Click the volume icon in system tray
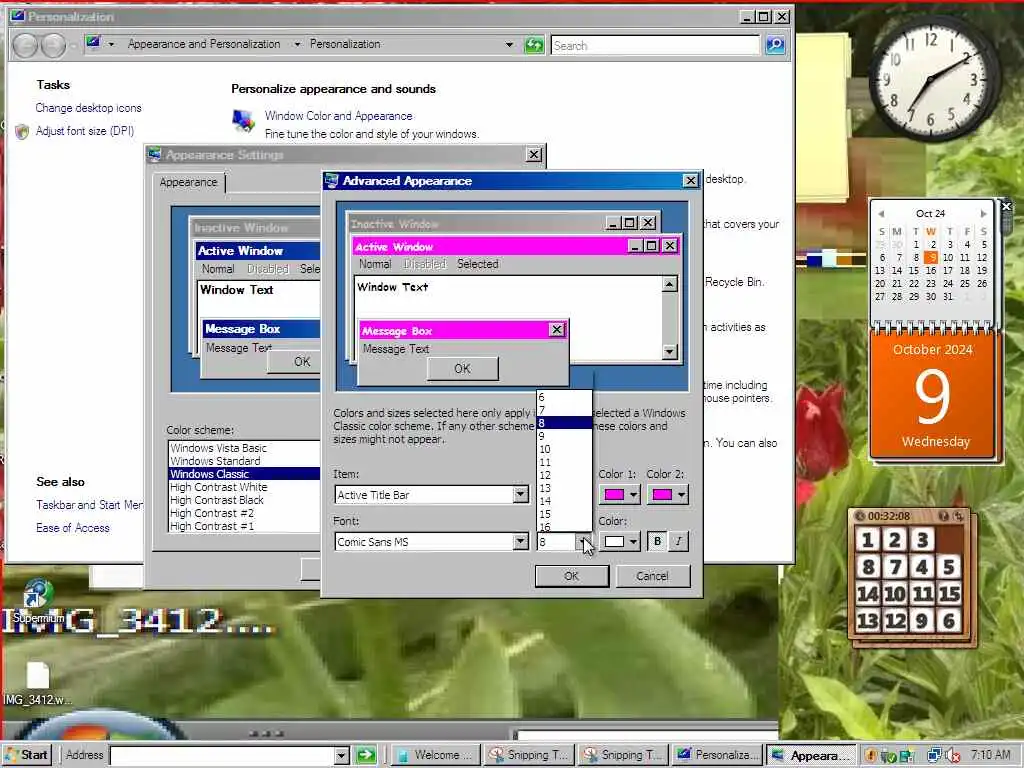 [952, 756]
